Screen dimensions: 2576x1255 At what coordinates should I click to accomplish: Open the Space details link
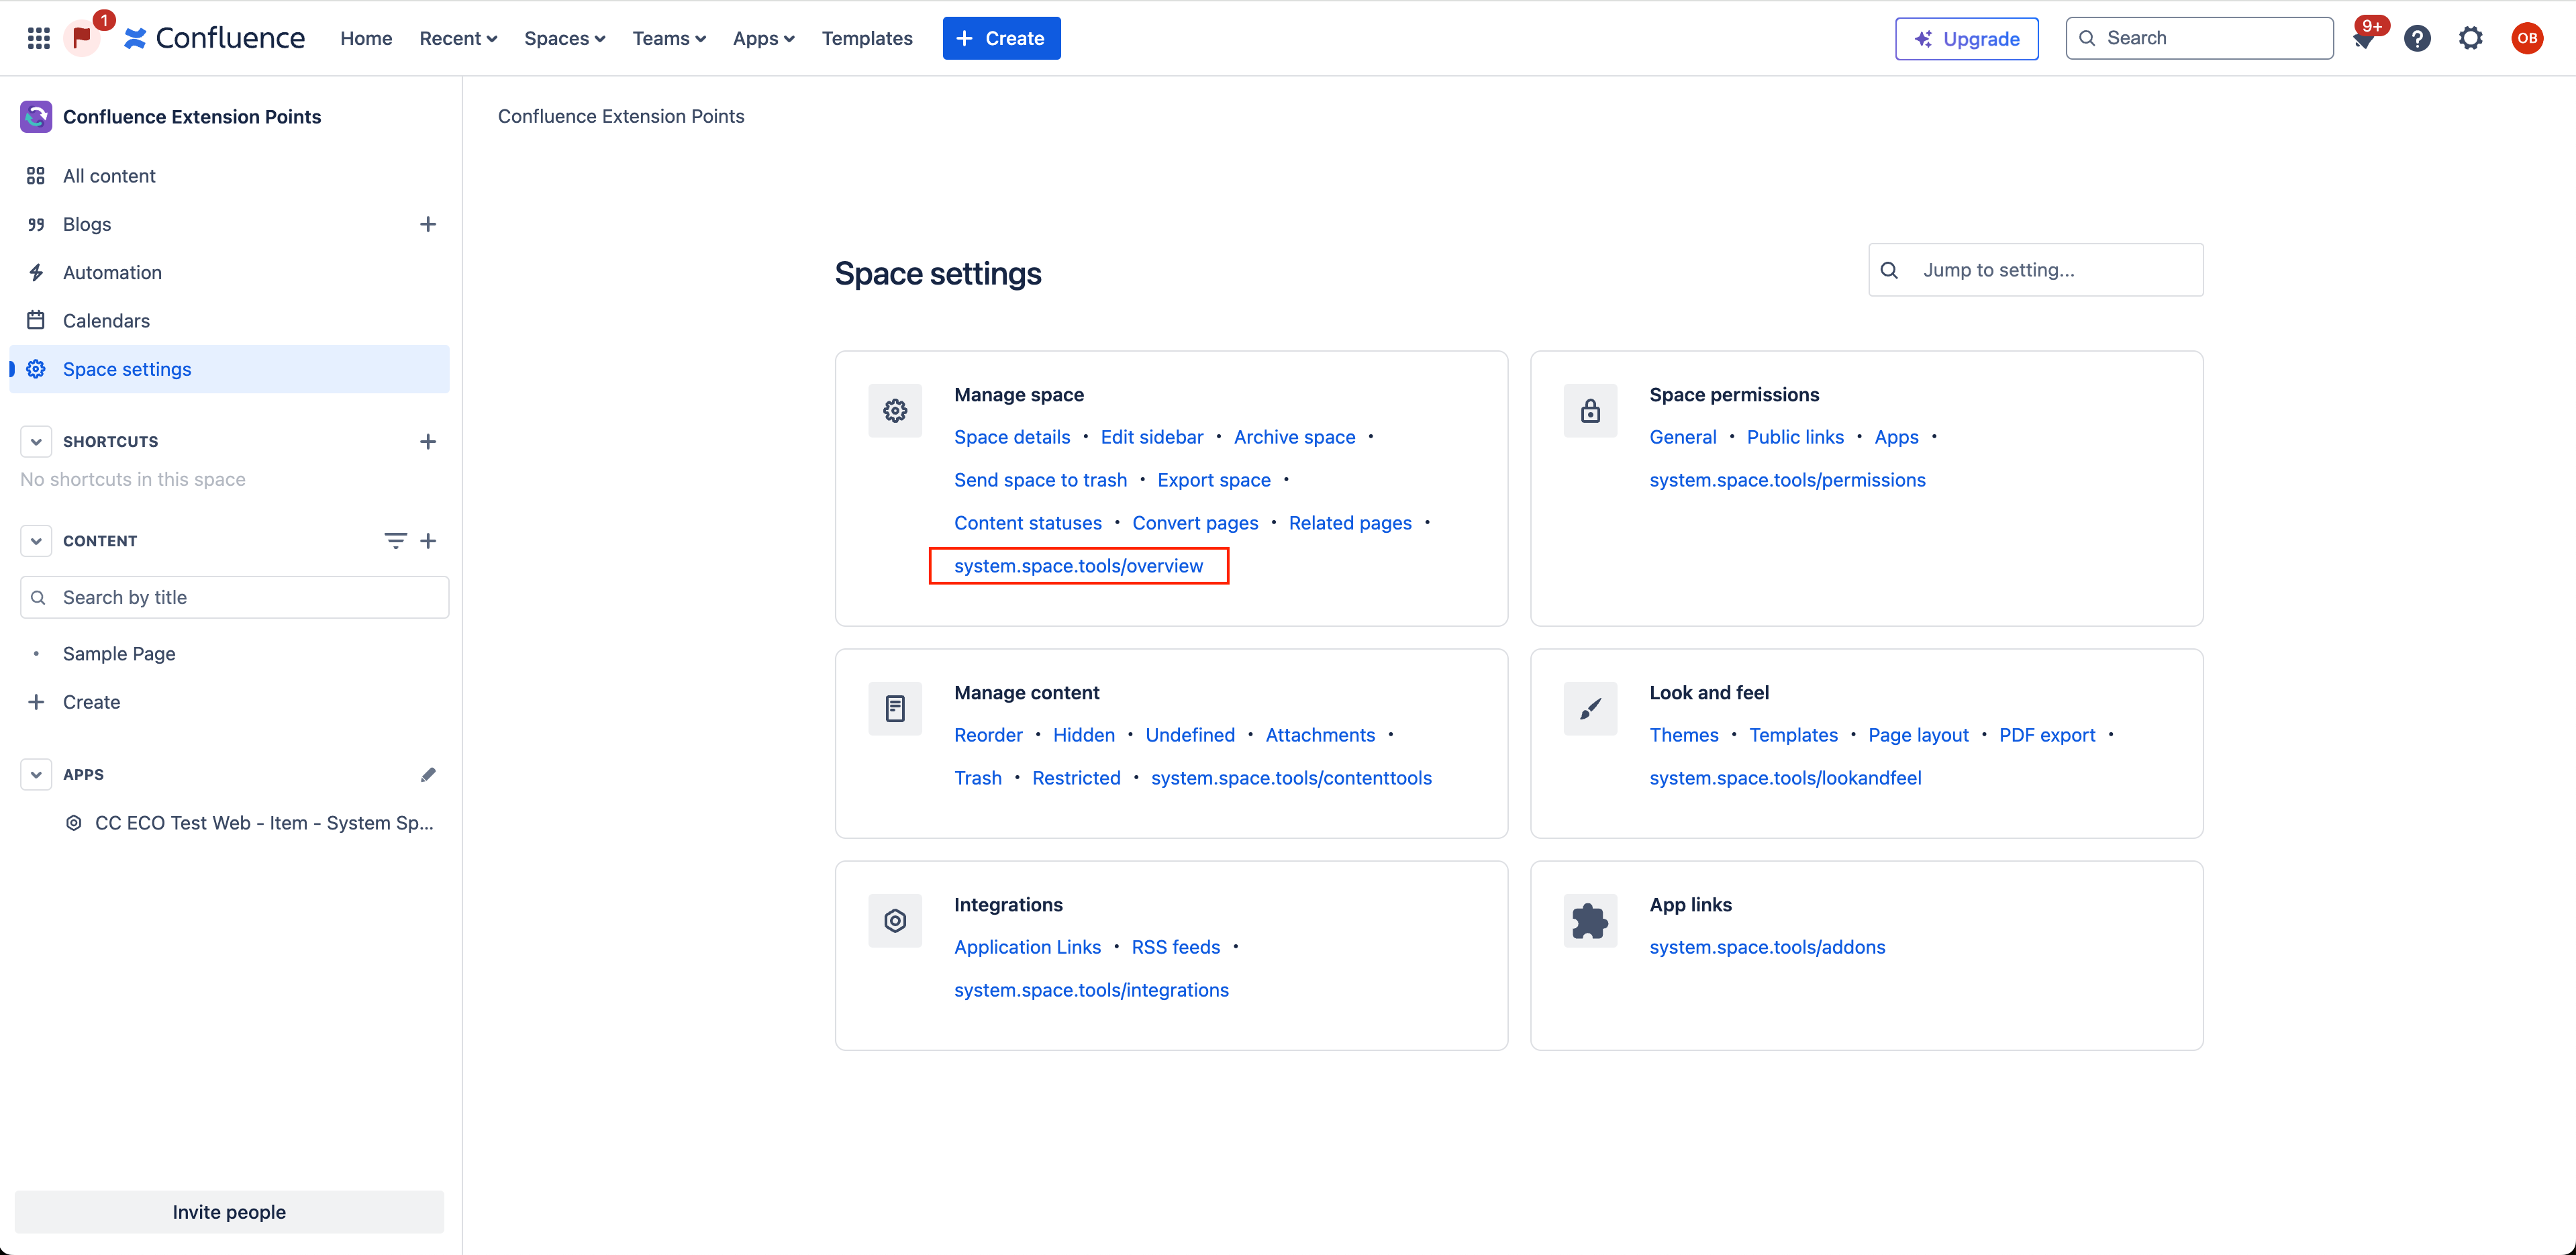point(1011,436)
